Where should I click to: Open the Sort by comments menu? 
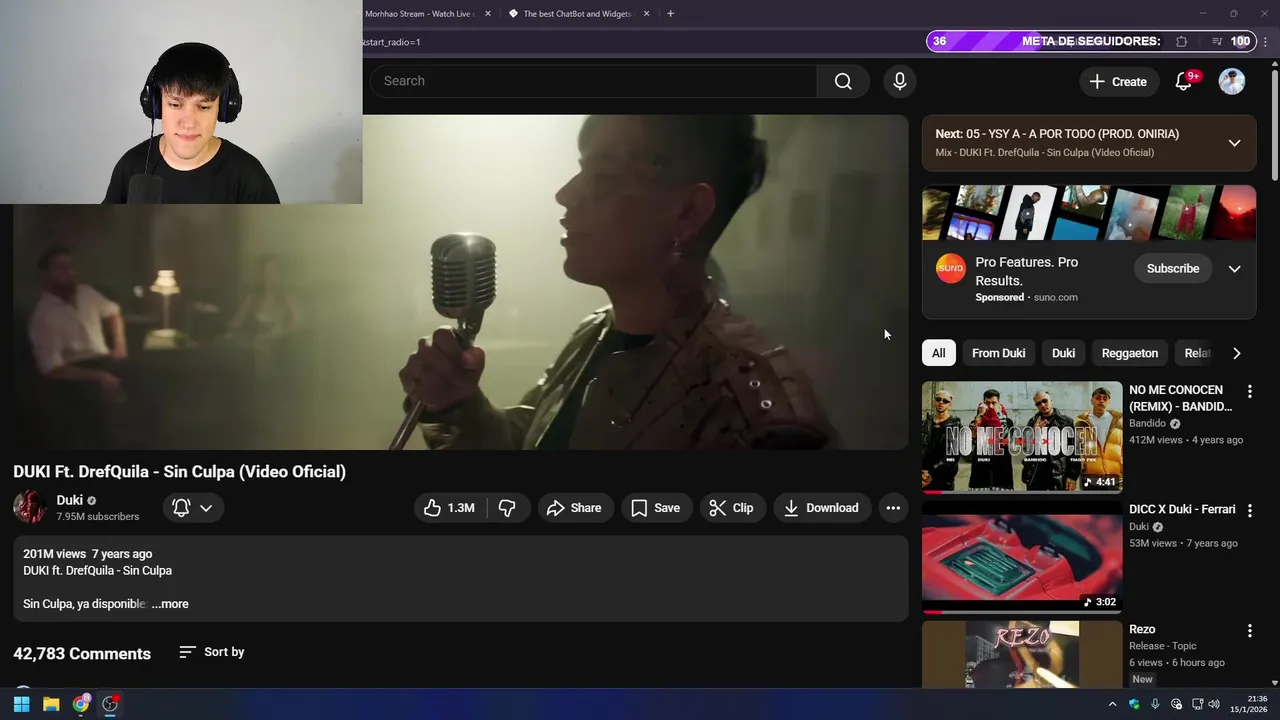212,652
